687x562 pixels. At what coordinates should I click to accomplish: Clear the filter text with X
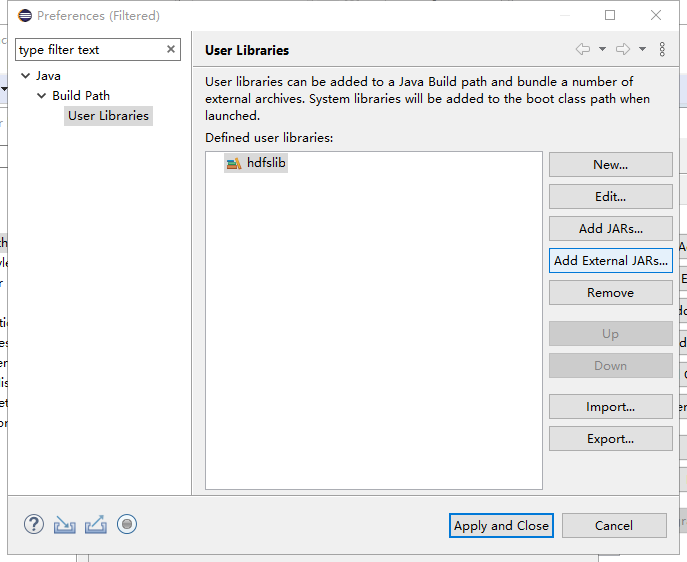click(x=171, y=49)
